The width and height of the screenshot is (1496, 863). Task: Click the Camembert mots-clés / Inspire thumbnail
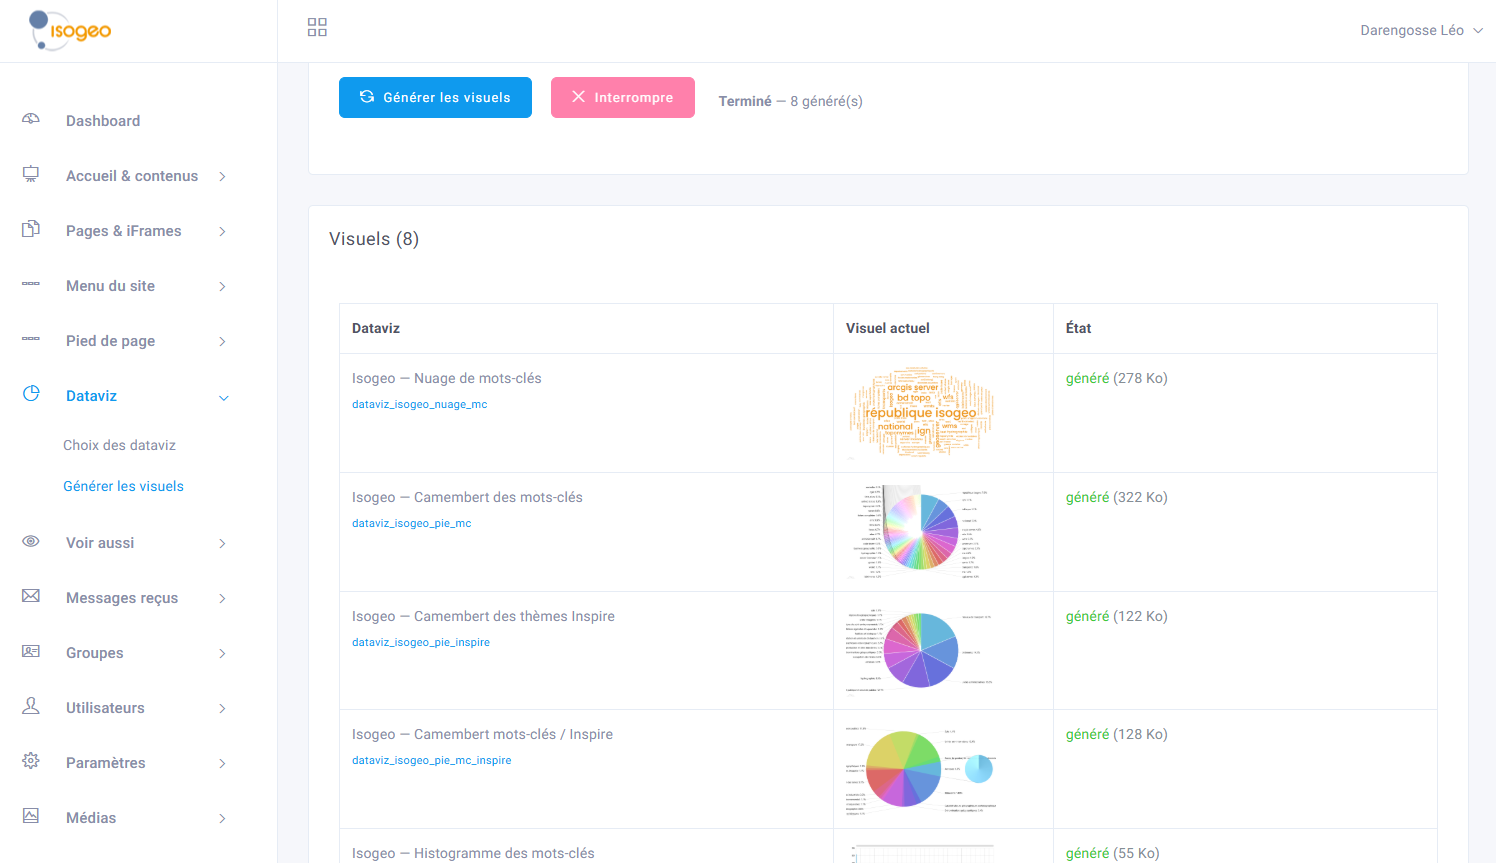(x=921, y=769)
